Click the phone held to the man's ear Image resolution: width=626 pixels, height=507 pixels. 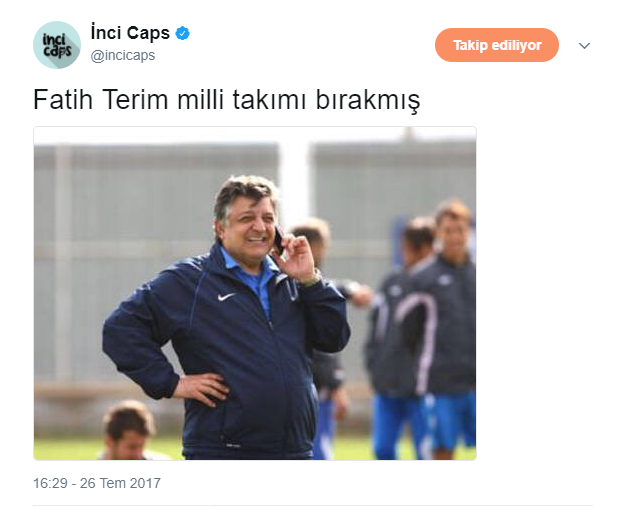(x=279, y=240)
